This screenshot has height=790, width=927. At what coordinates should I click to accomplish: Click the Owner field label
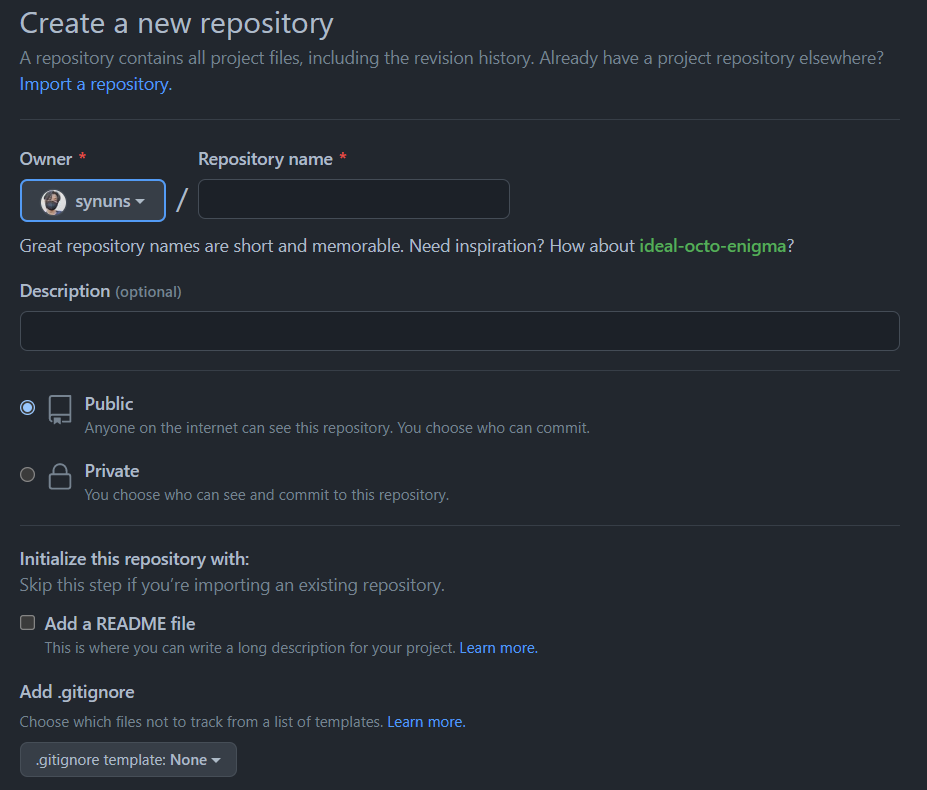pos(46,159)
